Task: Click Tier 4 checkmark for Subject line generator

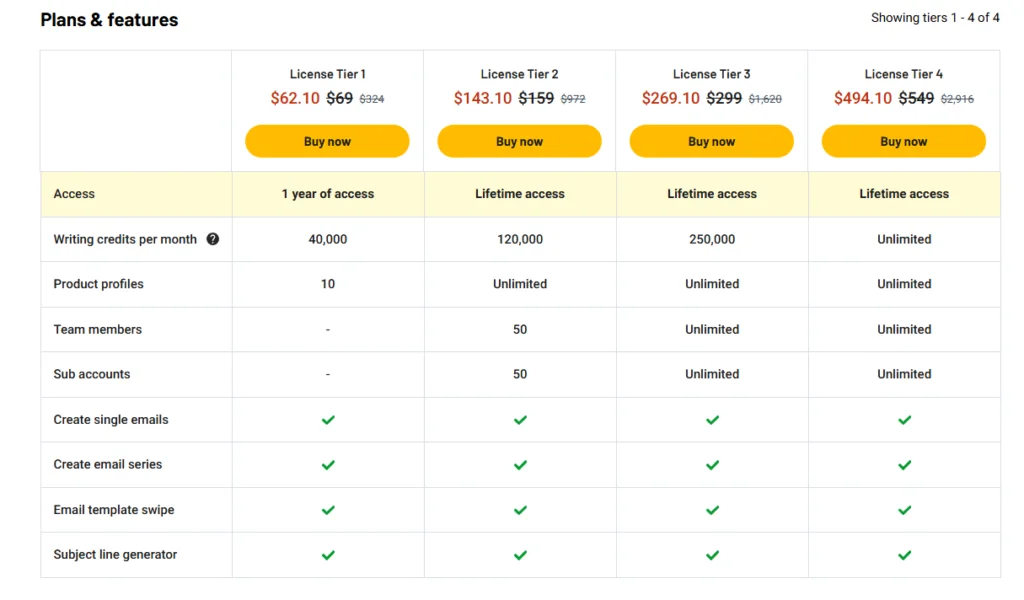Action: (x=904, y=555)
